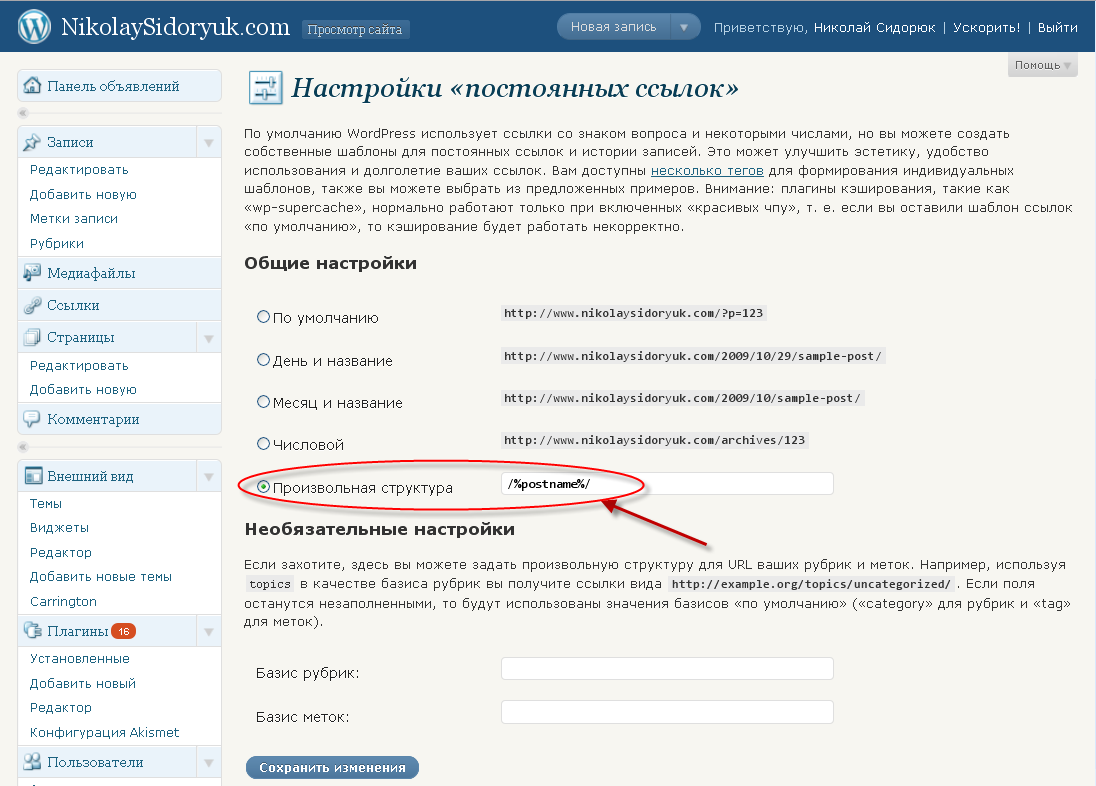Open the Виджеты submenu link

tap(59, 527)
